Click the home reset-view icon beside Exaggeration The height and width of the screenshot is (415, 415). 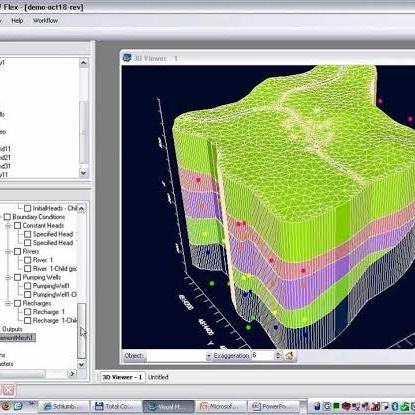[x=289, y=355]
